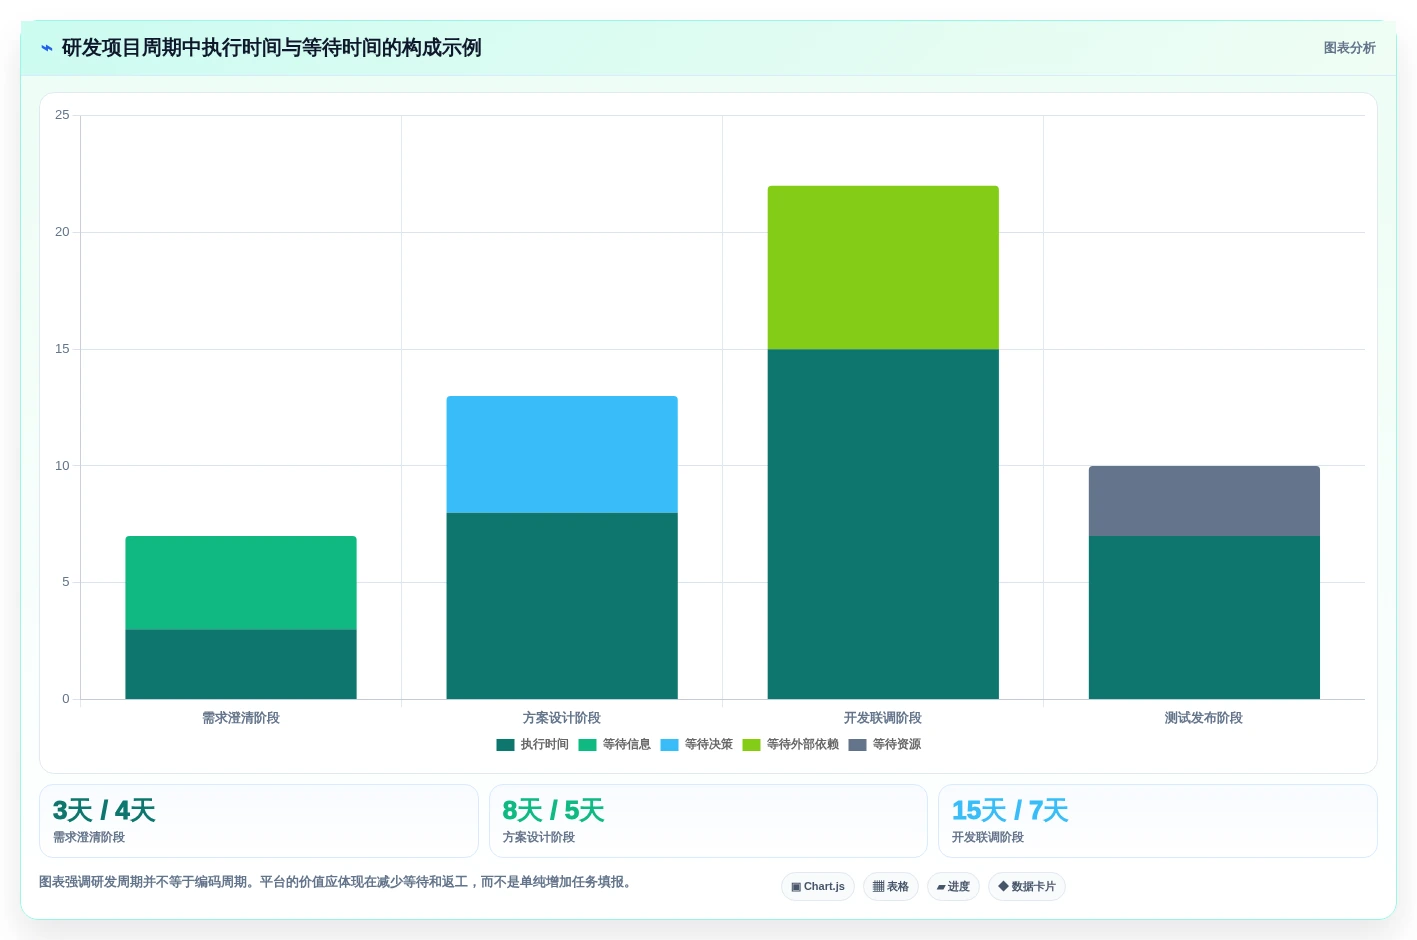
Task: Click the lime green segment of 开发联调阶段 bar
Action: (x=883, y=267)
